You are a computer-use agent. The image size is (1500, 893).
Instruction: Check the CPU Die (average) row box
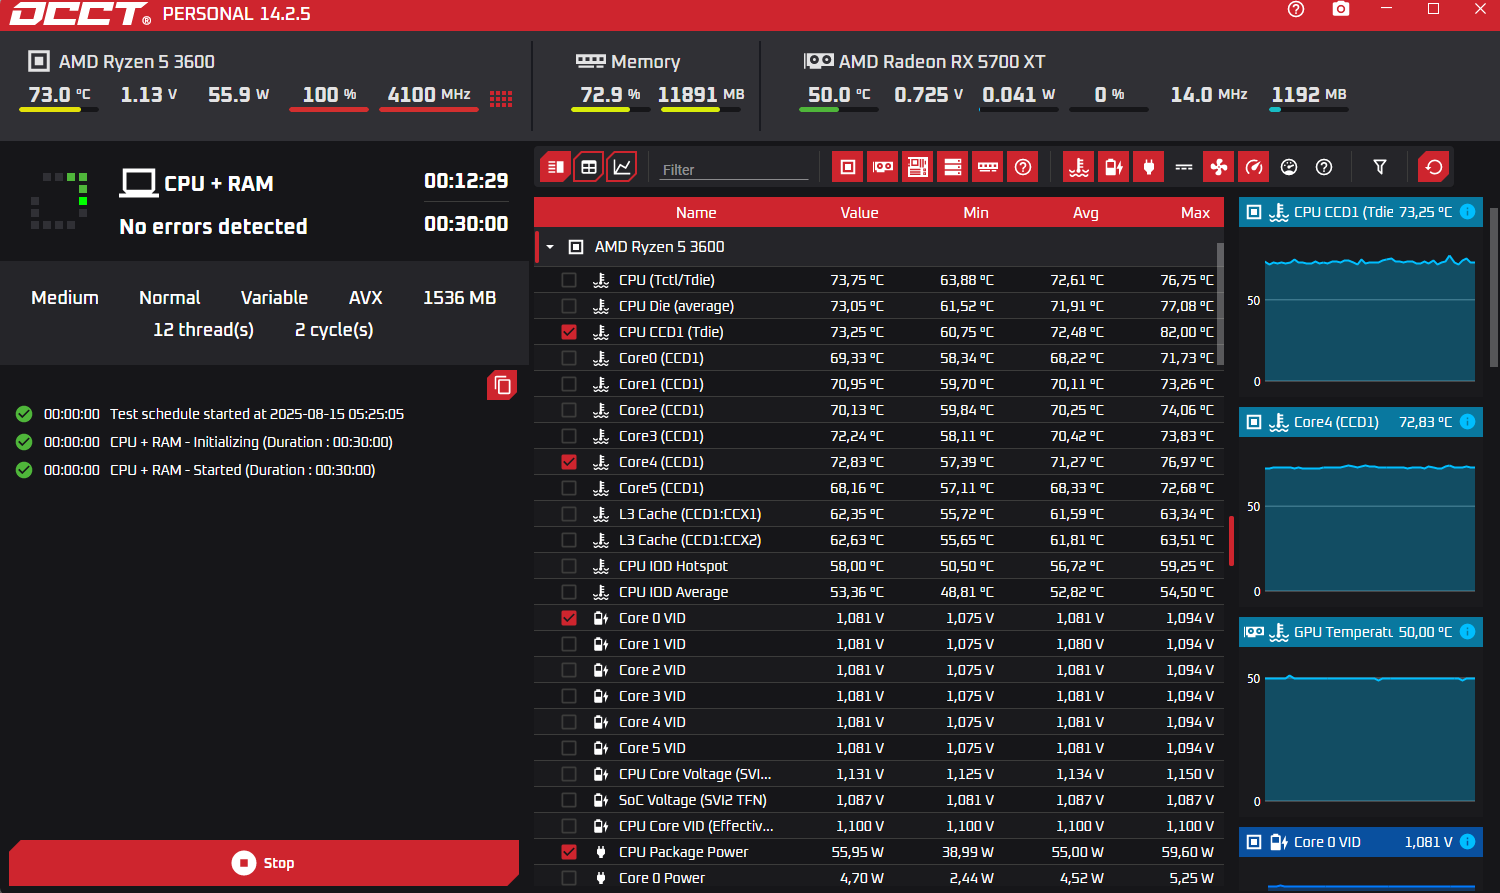[x=569, y=306]
